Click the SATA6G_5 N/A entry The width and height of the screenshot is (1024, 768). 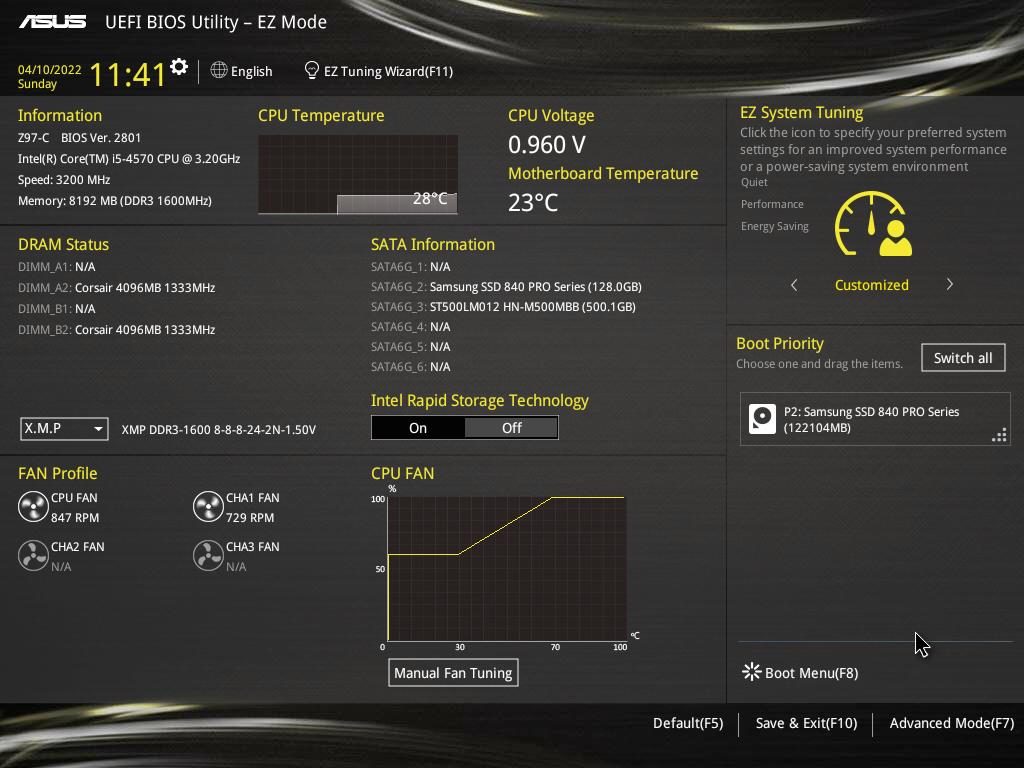point(411,347)
